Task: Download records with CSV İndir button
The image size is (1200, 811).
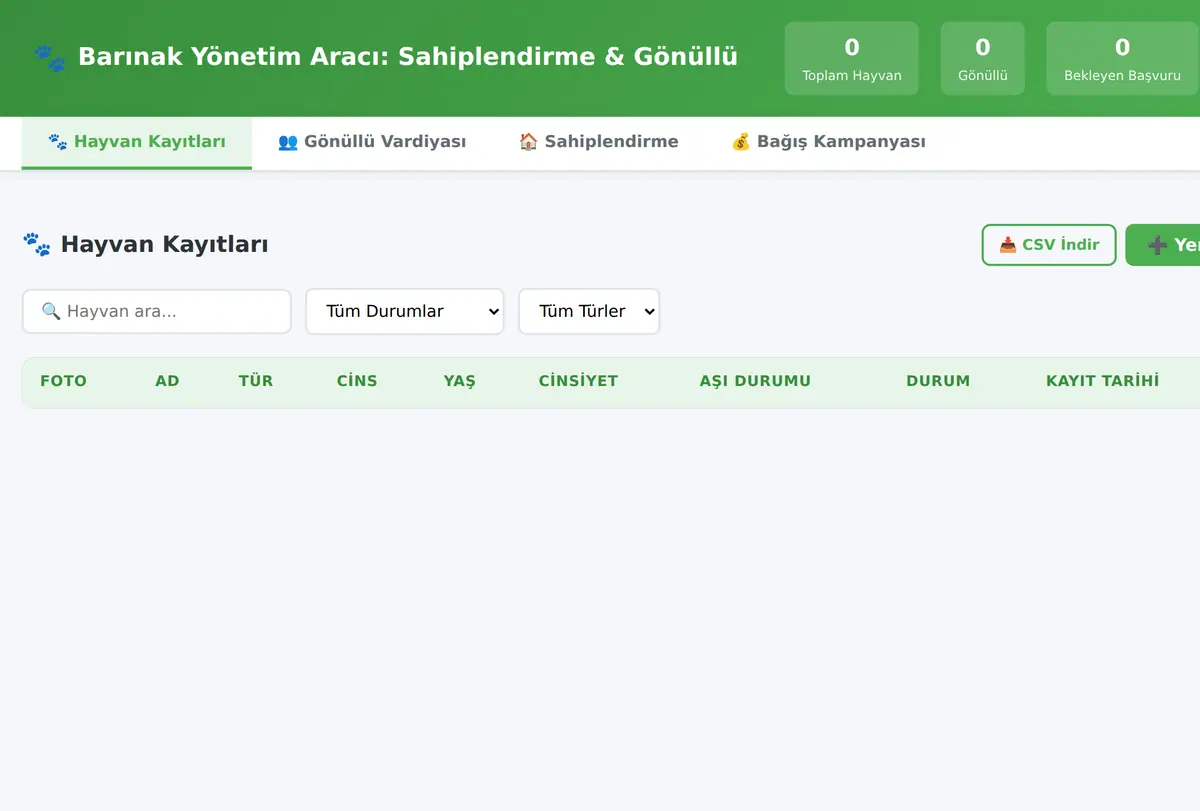Action: pyautogui.click(x=1049, y=245)
